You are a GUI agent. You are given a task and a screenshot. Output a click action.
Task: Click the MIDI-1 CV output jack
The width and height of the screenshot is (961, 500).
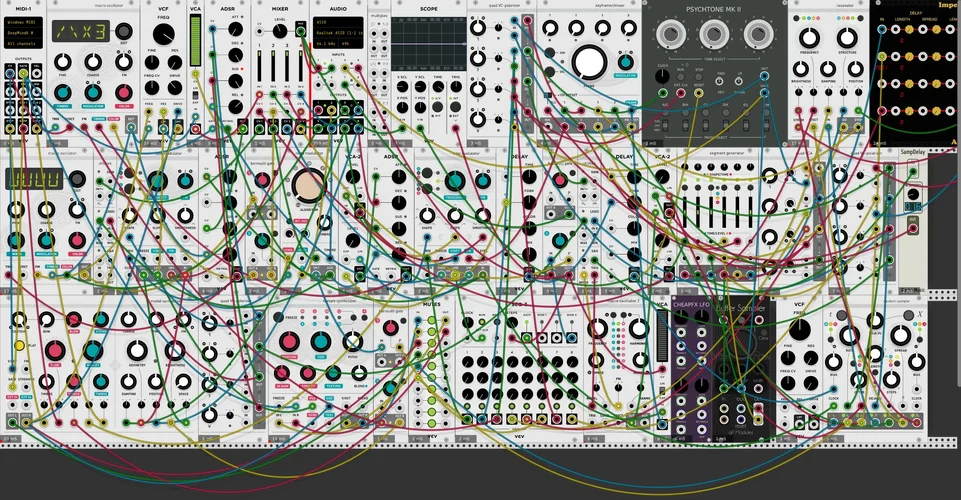point(10,73)
